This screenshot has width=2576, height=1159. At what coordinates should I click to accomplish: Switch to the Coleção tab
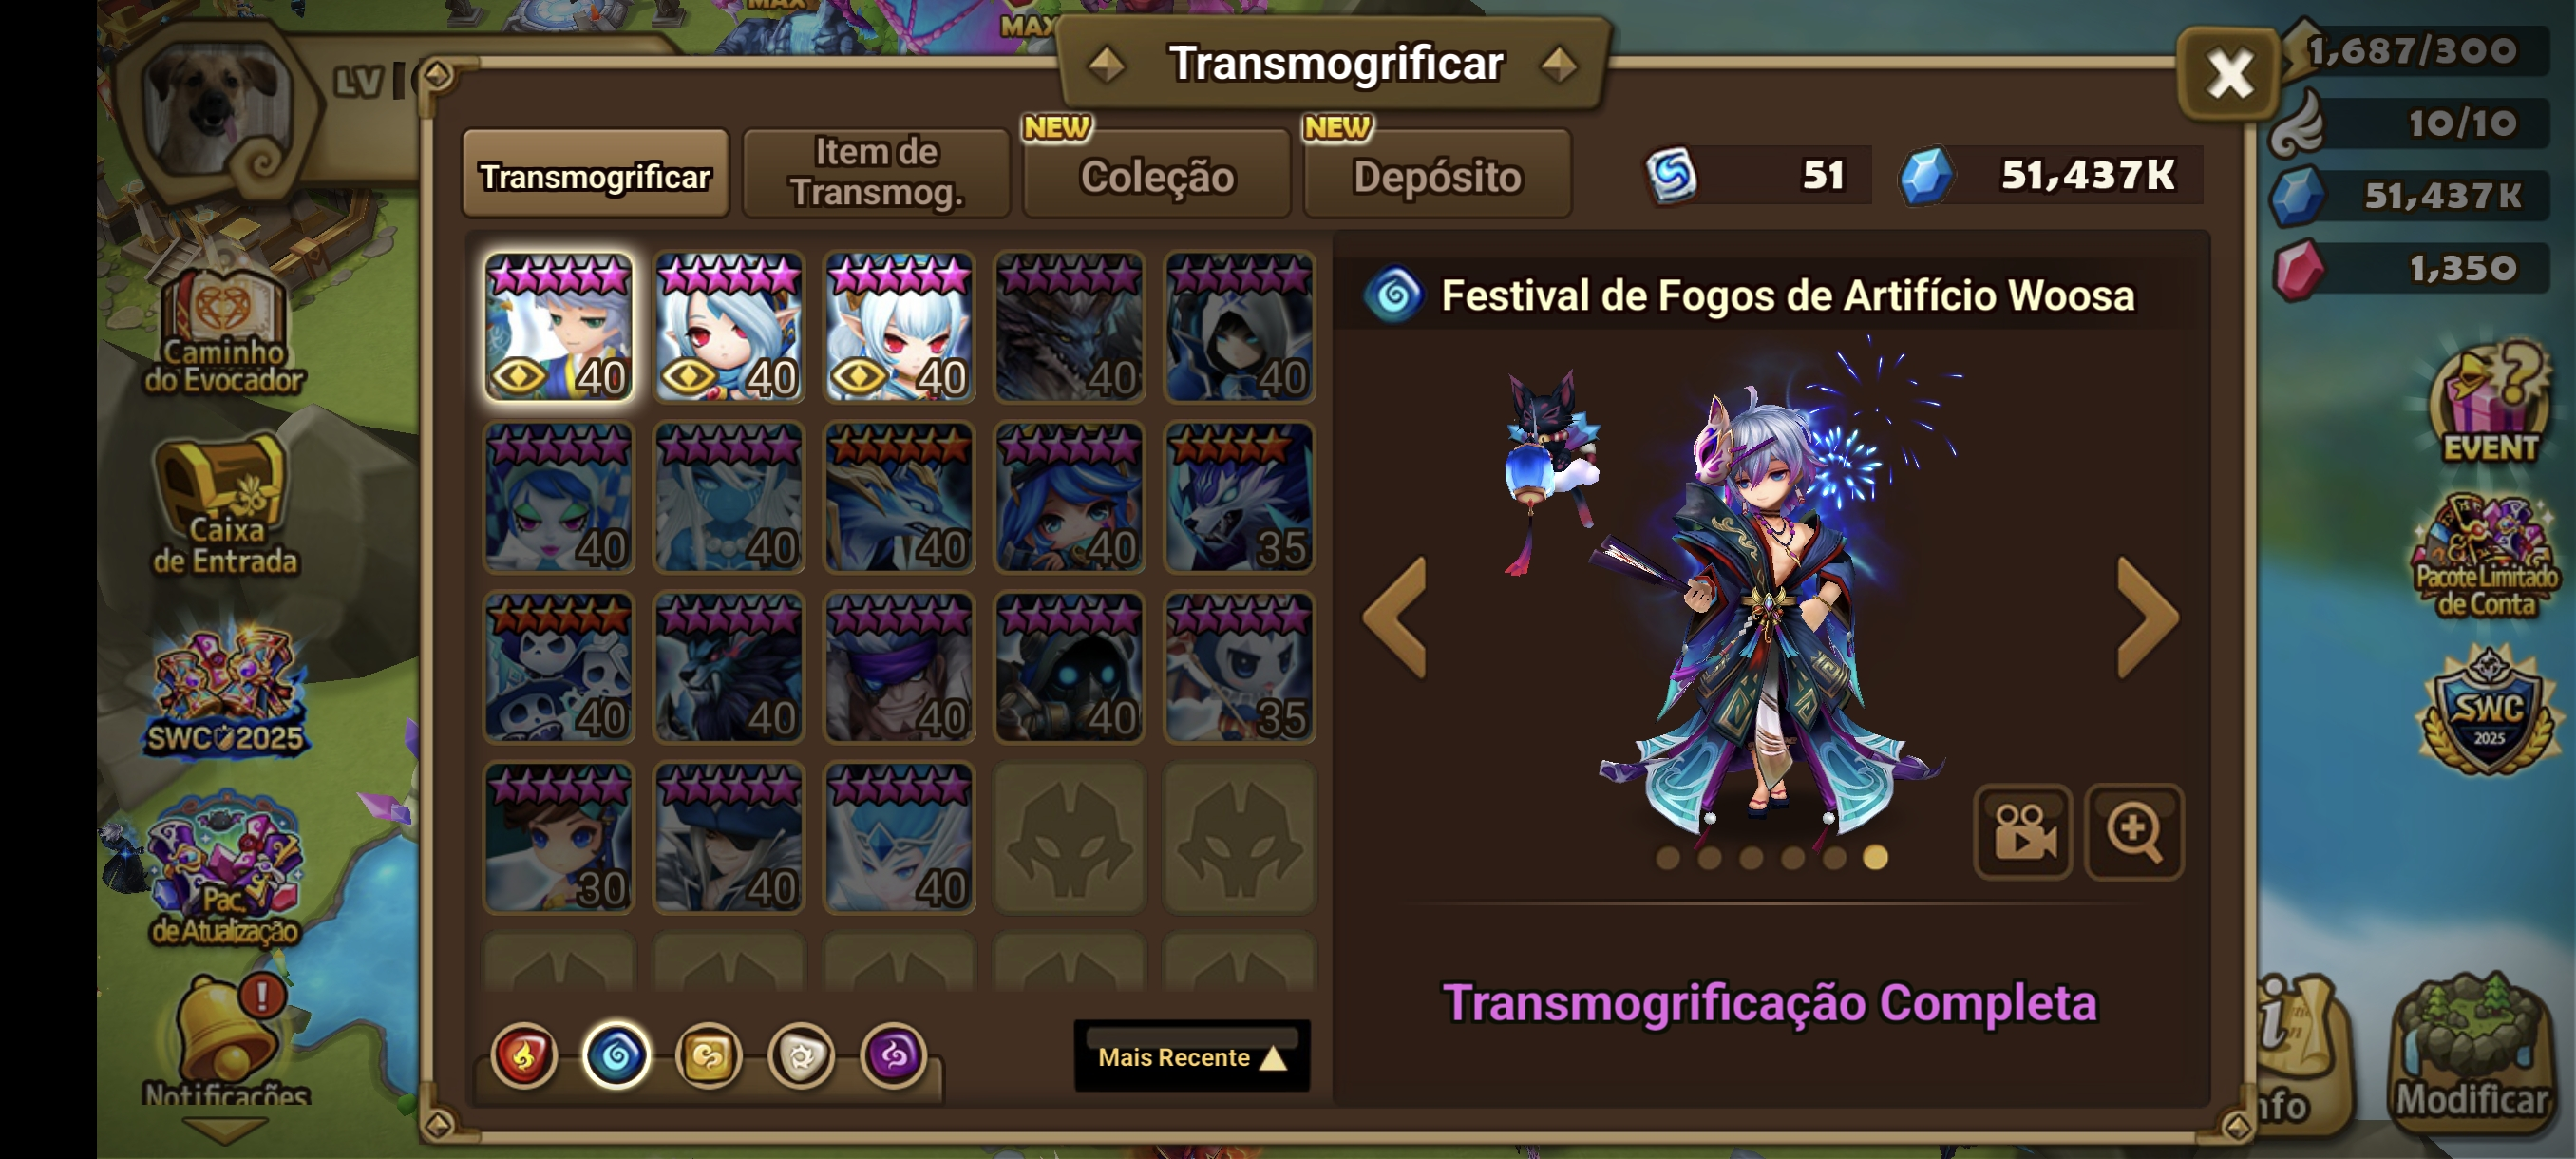click(x=1157, y=175)
